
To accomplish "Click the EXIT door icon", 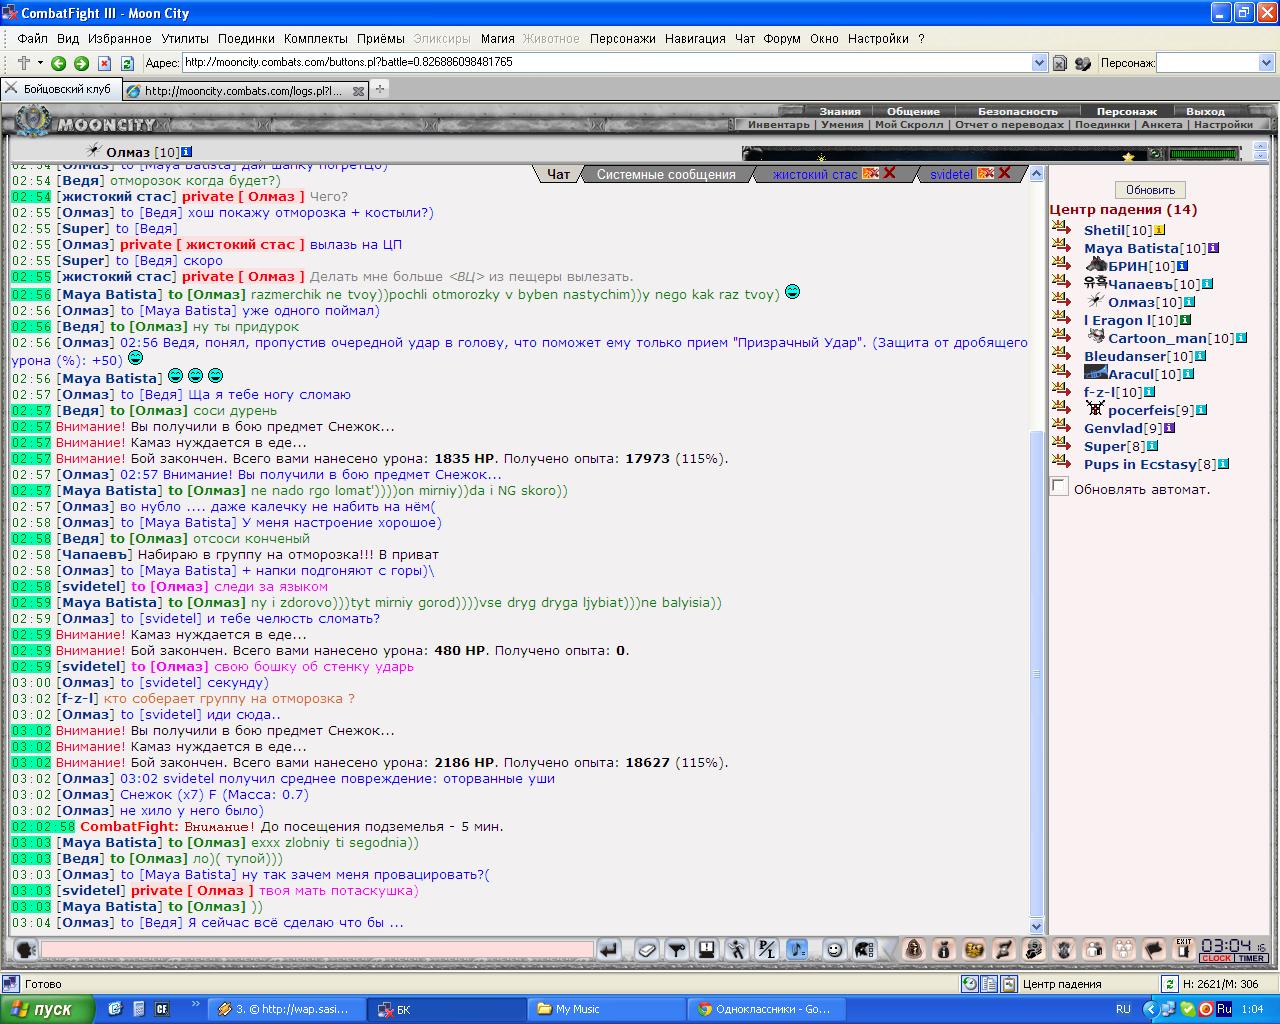I will [1184, 949].
